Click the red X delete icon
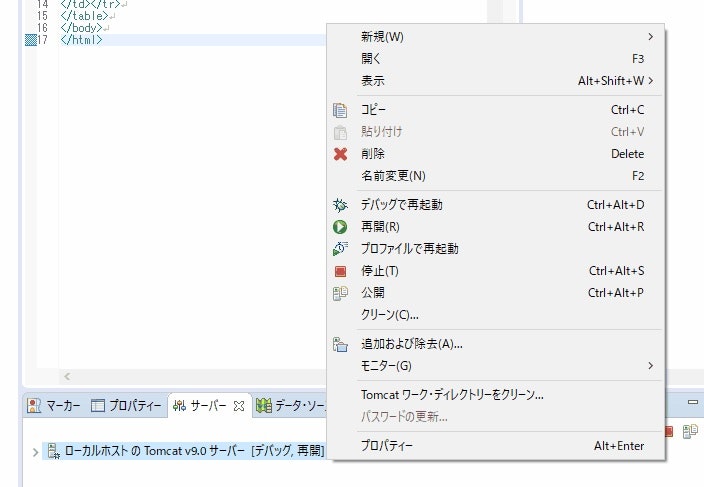704x487 pixels. coord(340,154)
